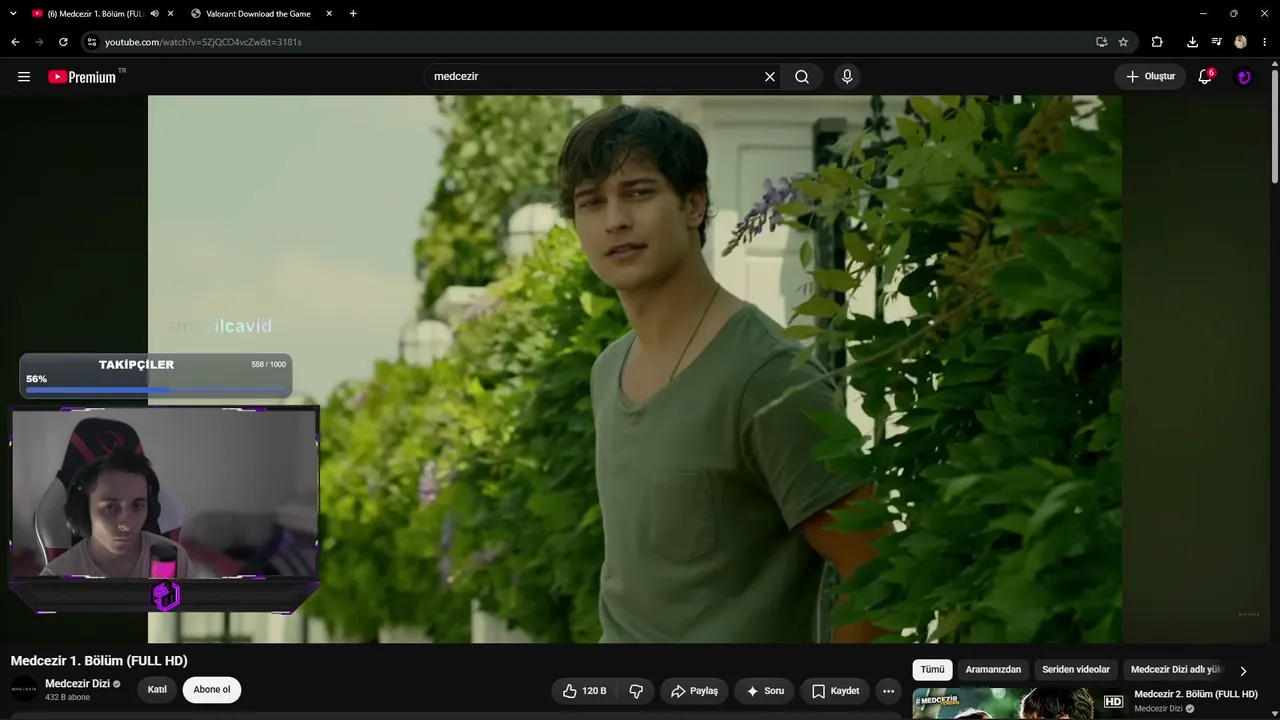Save the video with Kaydet
Viewport: 1280px width, 720px height.
[835, 691]
